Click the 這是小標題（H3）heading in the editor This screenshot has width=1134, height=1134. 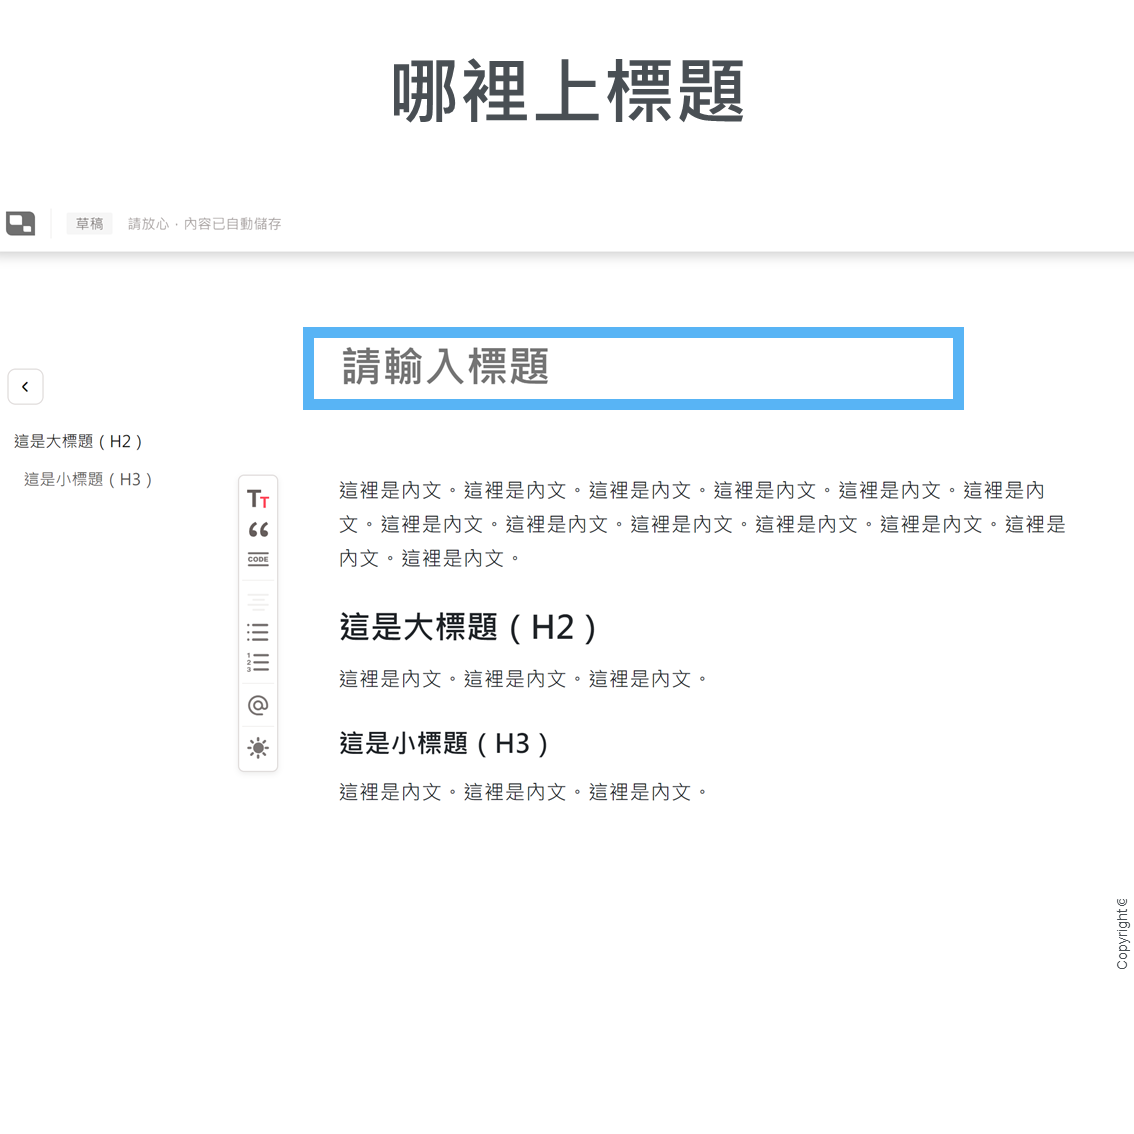pyautogui.click(x=445, y=743)
